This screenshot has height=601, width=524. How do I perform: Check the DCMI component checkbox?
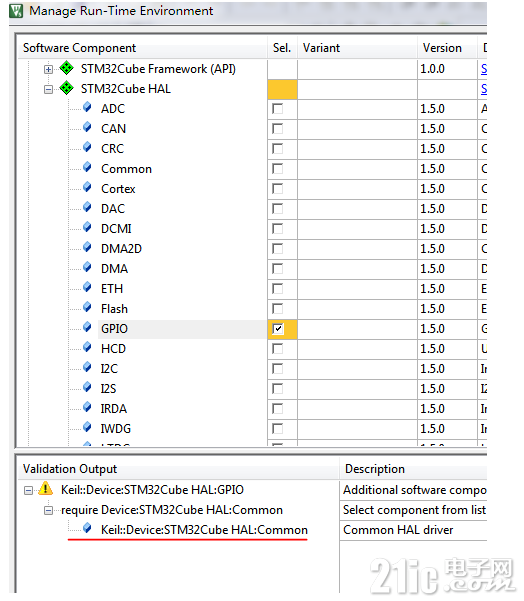click(x=278, y=229)
